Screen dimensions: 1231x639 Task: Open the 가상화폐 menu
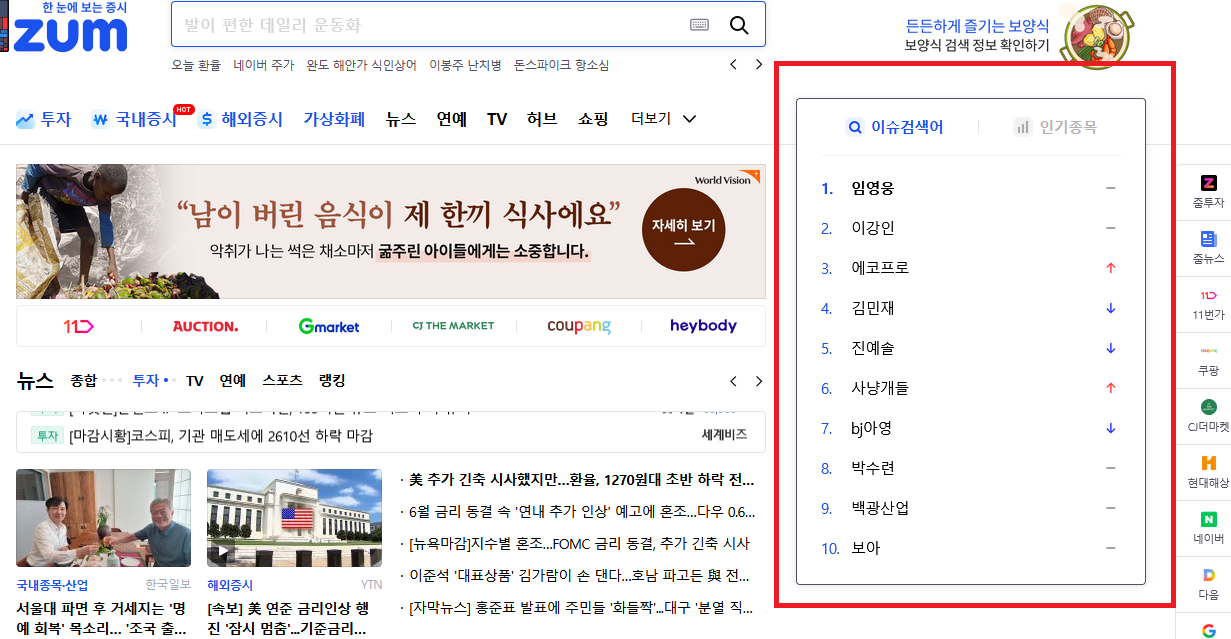334,119
